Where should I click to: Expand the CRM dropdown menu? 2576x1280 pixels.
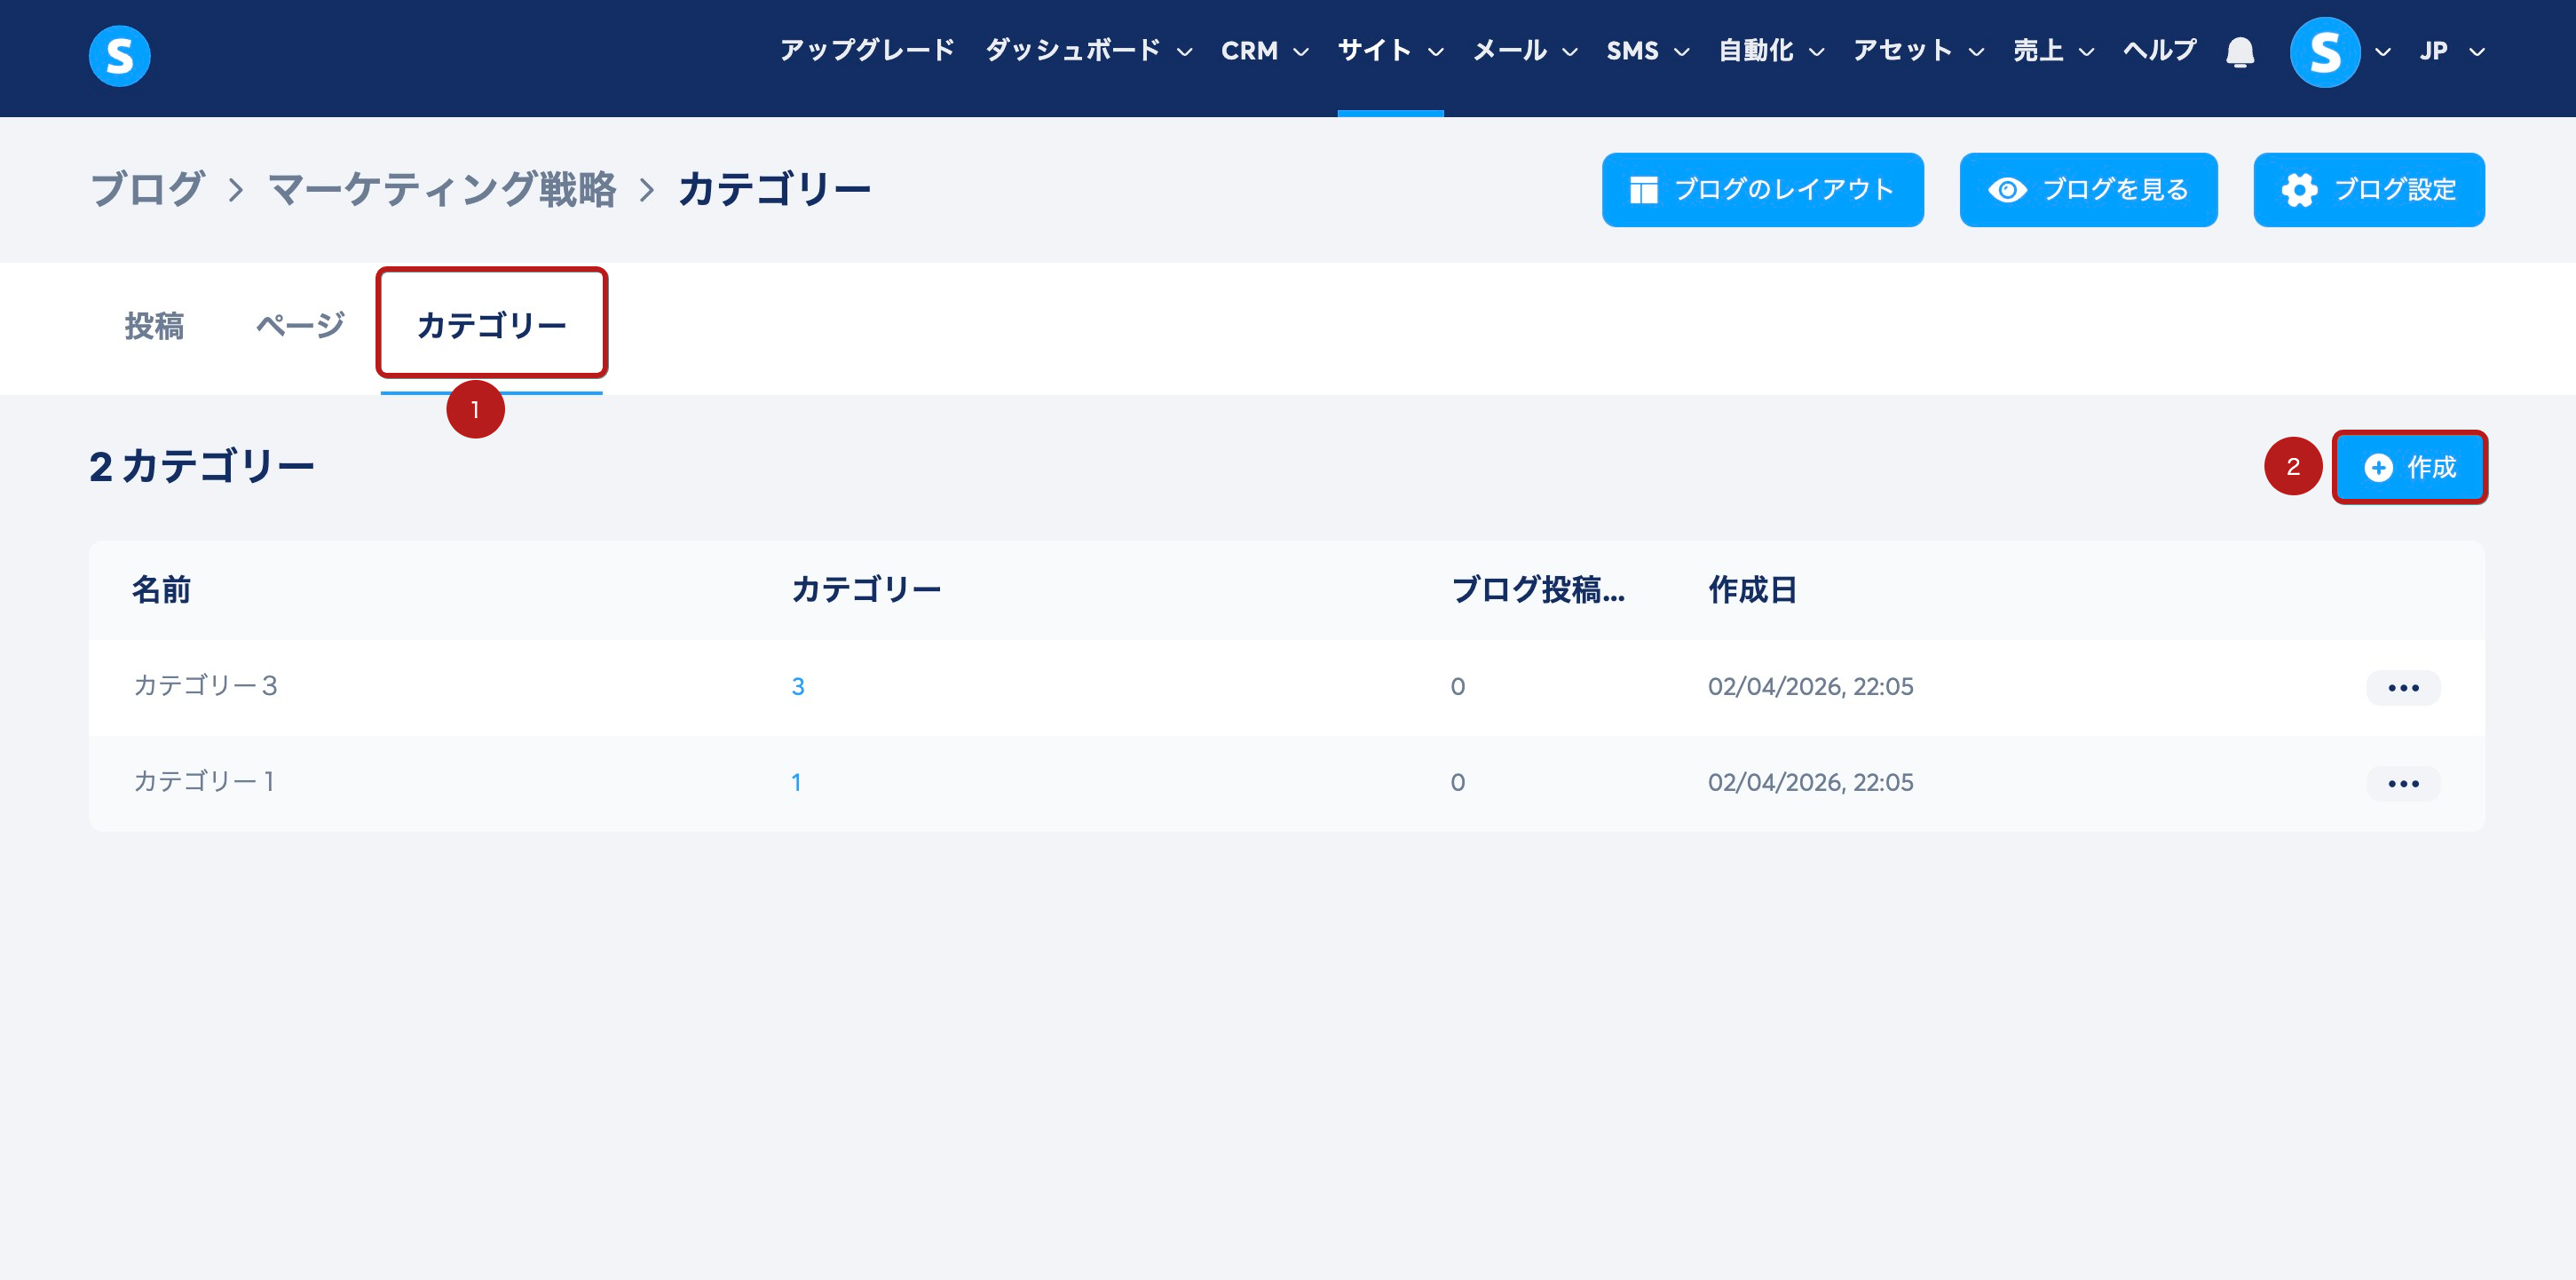tap(1264, 51)
